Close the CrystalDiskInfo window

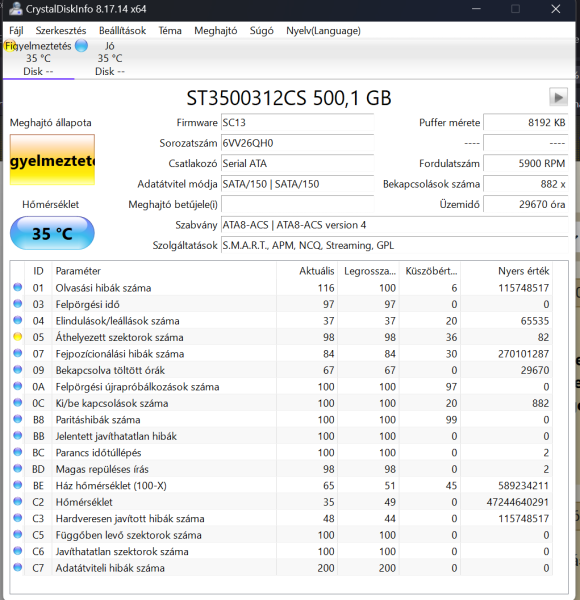[556, 9]
